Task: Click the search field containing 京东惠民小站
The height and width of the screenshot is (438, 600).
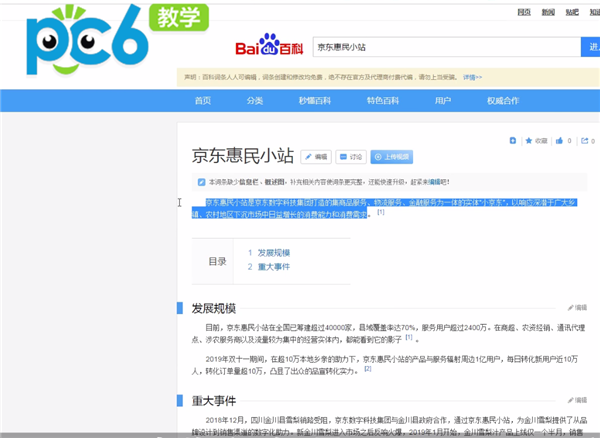Action: click(447, 47)
